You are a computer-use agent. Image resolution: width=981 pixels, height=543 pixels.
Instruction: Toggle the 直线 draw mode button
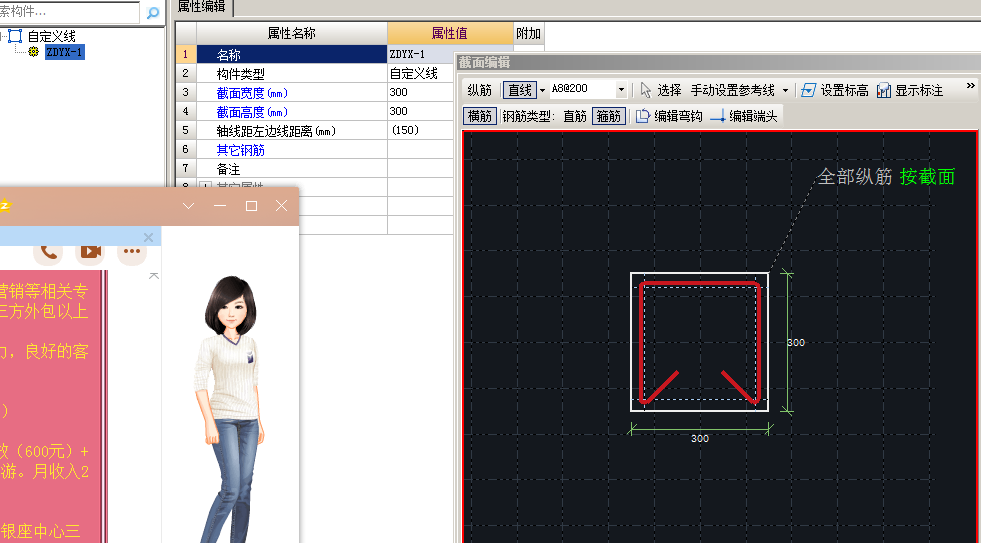pos(519,91)
